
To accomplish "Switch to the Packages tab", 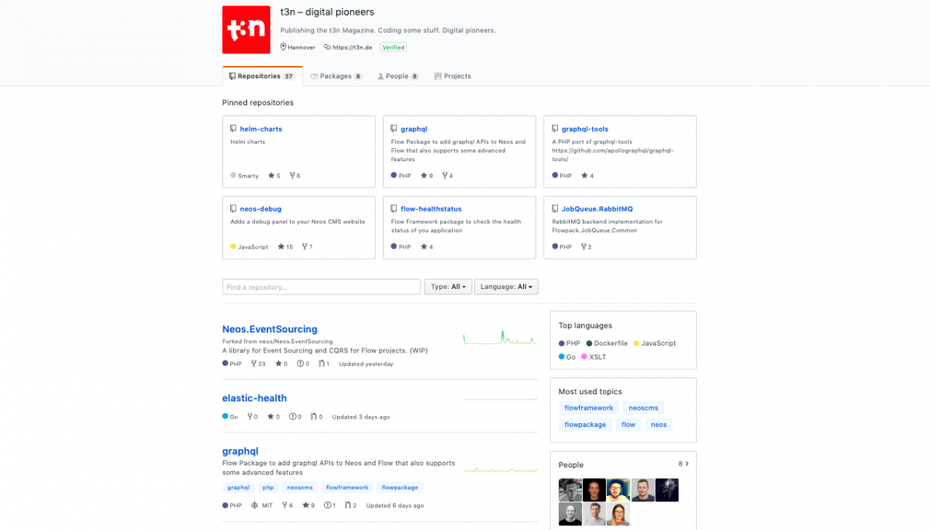I will 336,76.
